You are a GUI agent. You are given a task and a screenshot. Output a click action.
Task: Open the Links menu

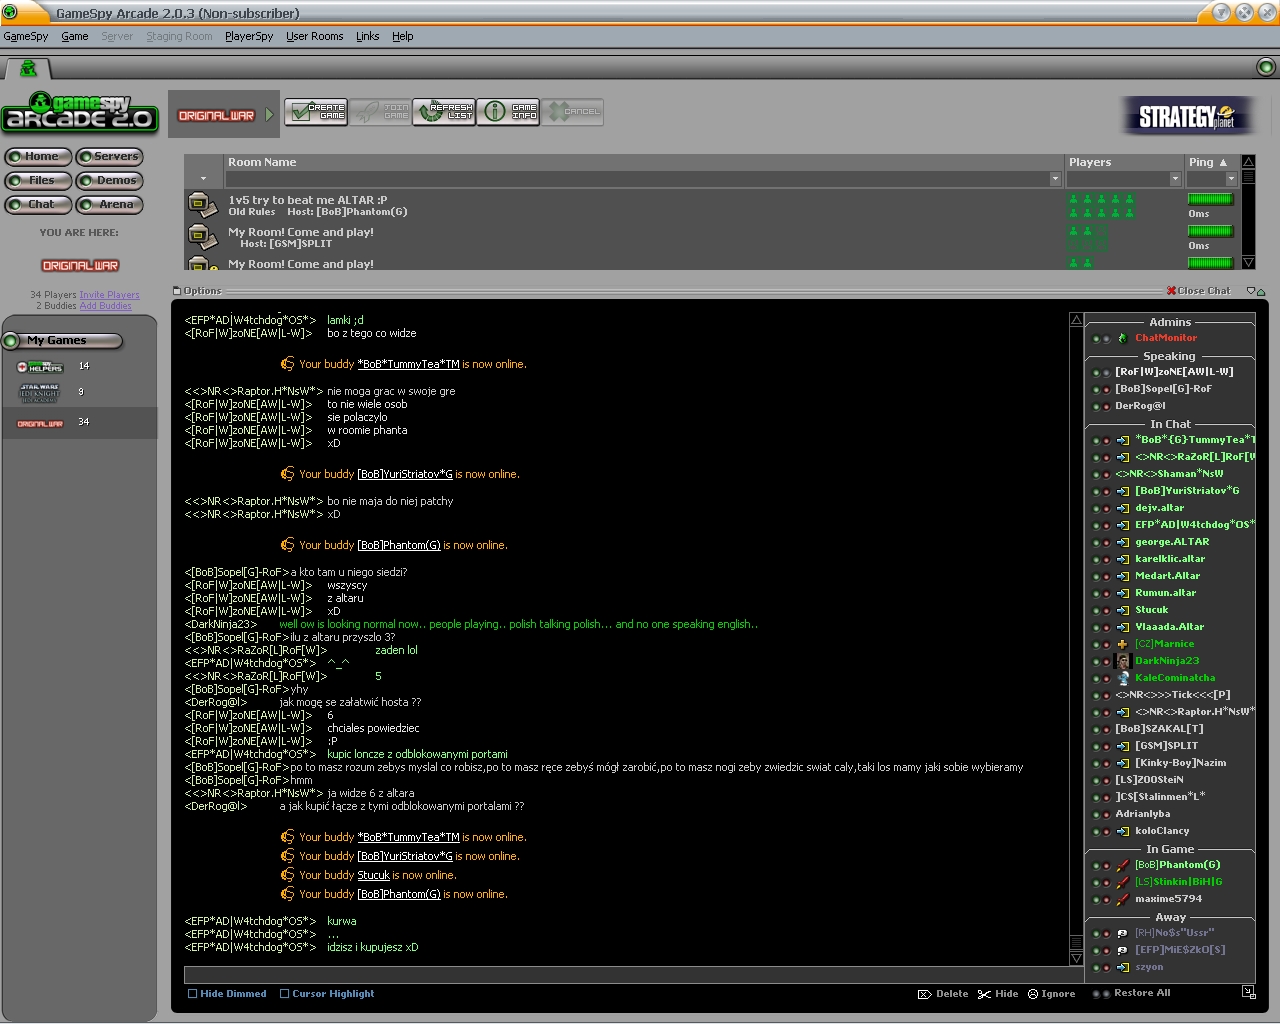368,36
